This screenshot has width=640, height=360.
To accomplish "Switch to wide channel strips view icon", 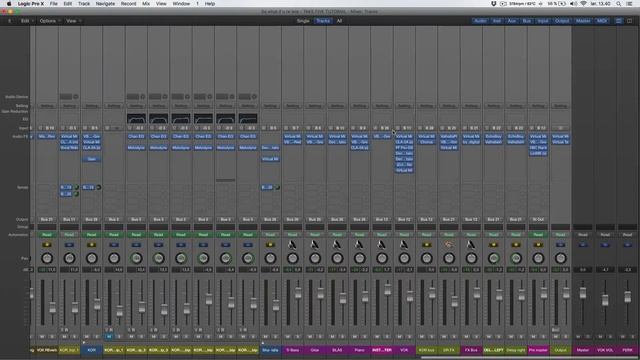I will (629, 21).
